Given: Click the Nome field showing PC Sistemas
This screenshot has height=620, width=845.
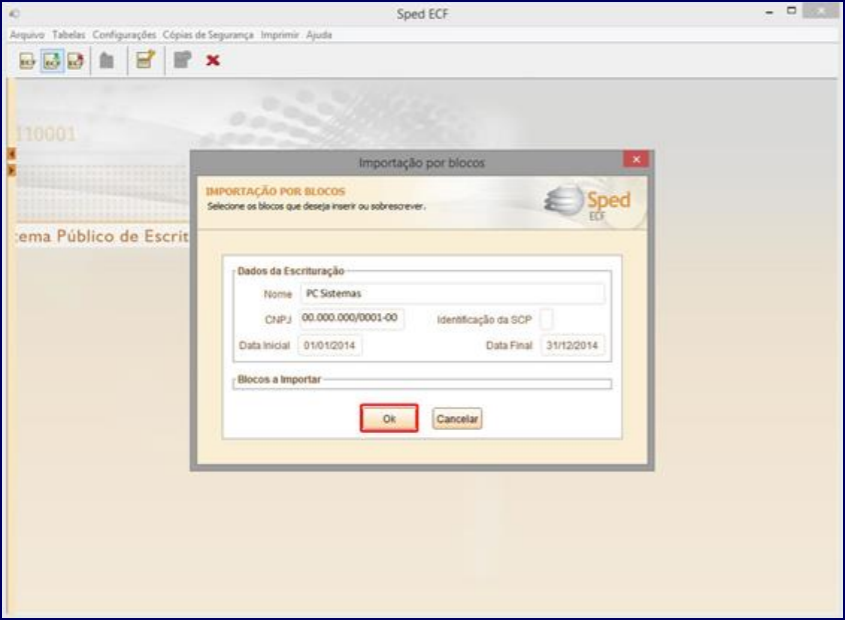Looking at the screenshot, I should pyautogui.click(x=452, y=294).
